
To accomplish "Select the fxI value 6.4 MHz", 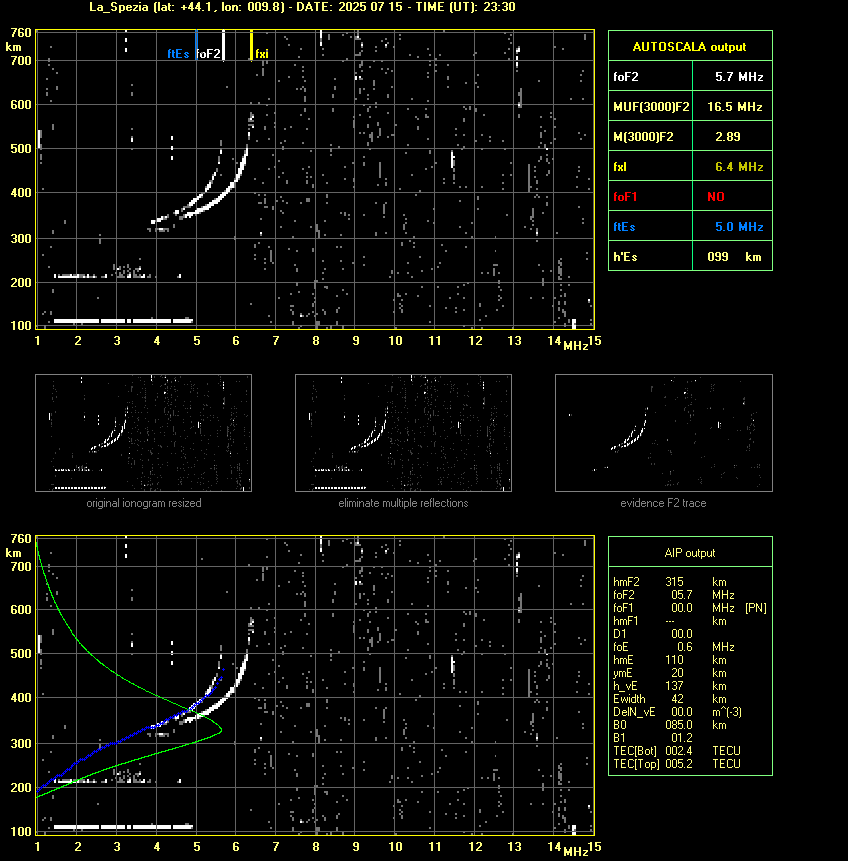I will pos(739,166).
